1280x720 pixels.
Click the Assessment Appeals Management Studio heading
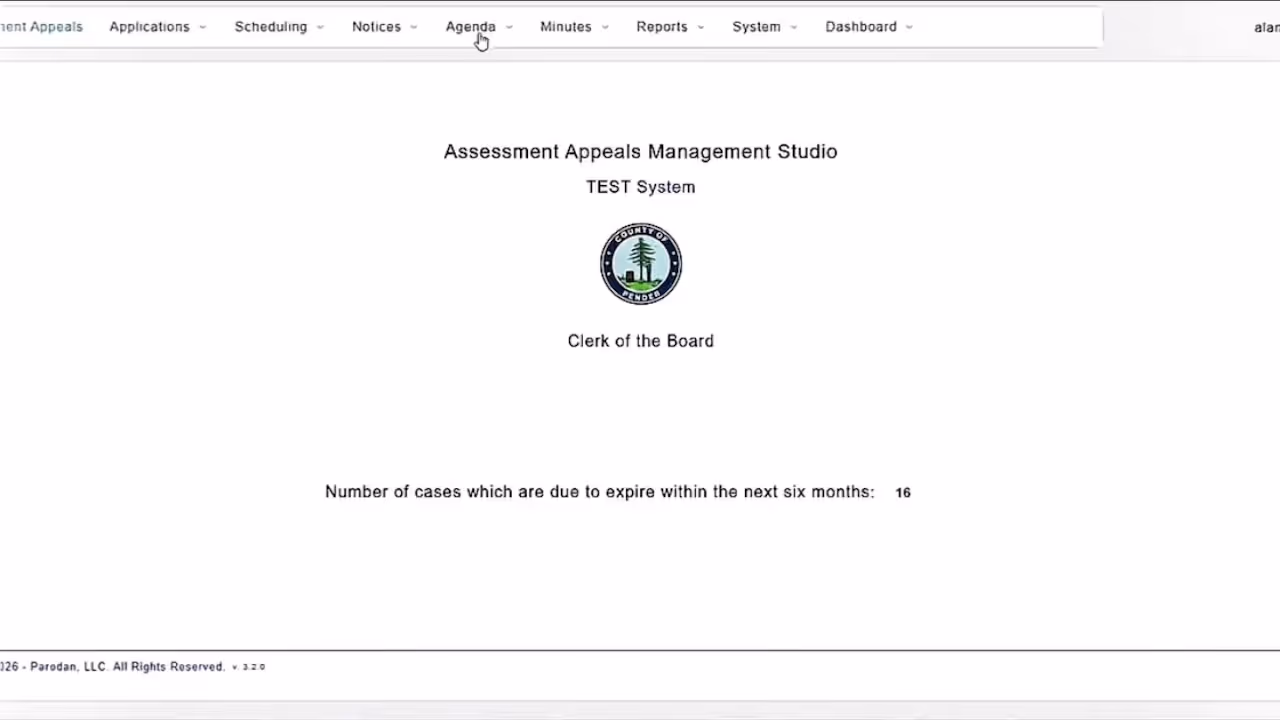tap(641, 152)
